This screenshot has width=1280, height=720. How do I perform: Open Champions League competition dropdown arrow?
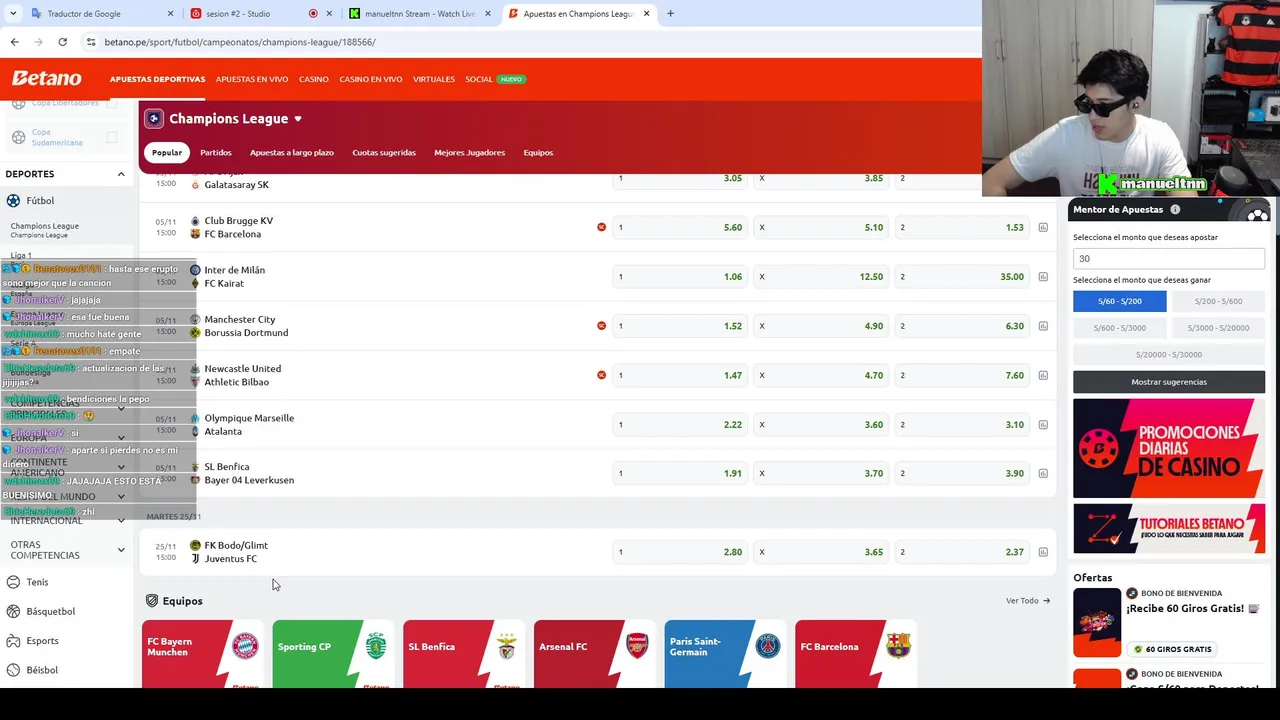coord(297,119)
